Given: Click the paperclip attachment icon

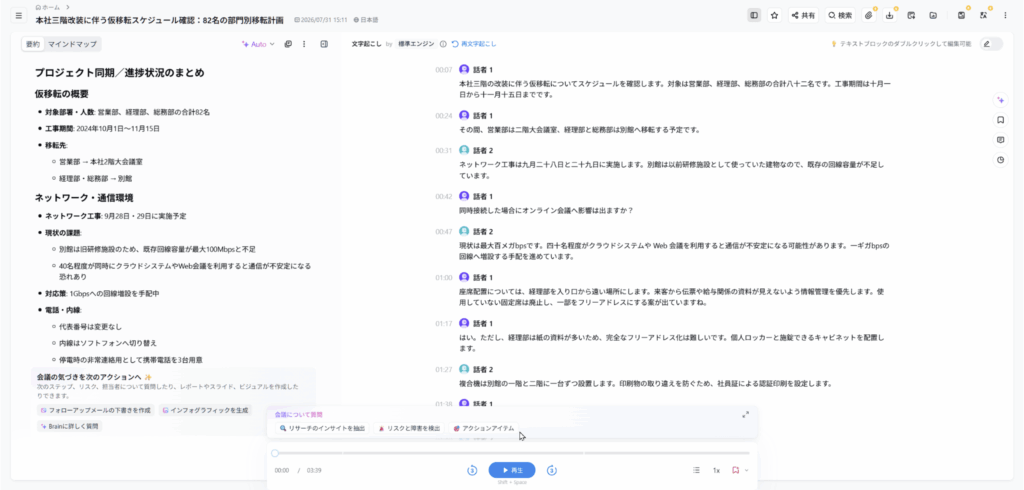Looking at the screenshot, I should point(869,15).
